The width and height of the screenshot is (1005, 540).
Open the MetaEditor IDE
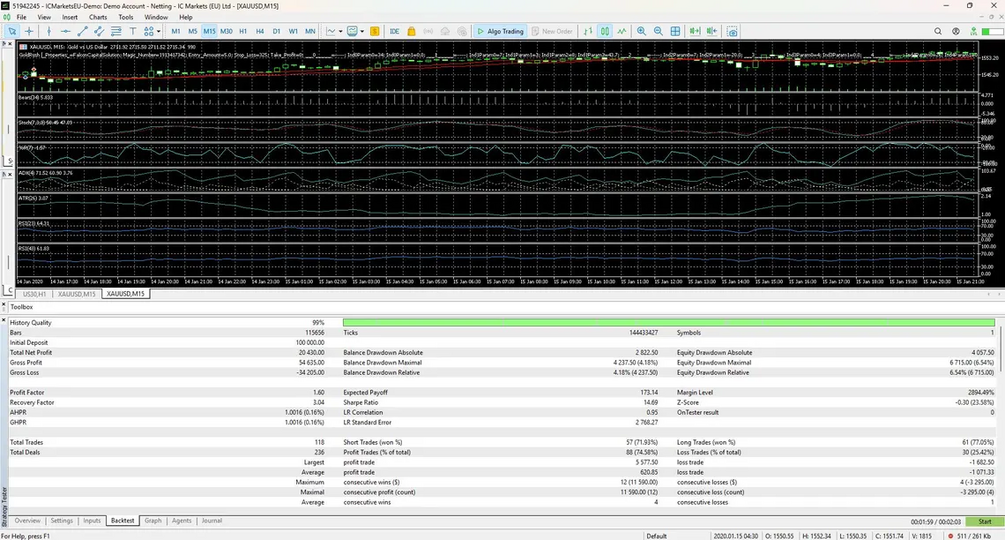(394, 31)
